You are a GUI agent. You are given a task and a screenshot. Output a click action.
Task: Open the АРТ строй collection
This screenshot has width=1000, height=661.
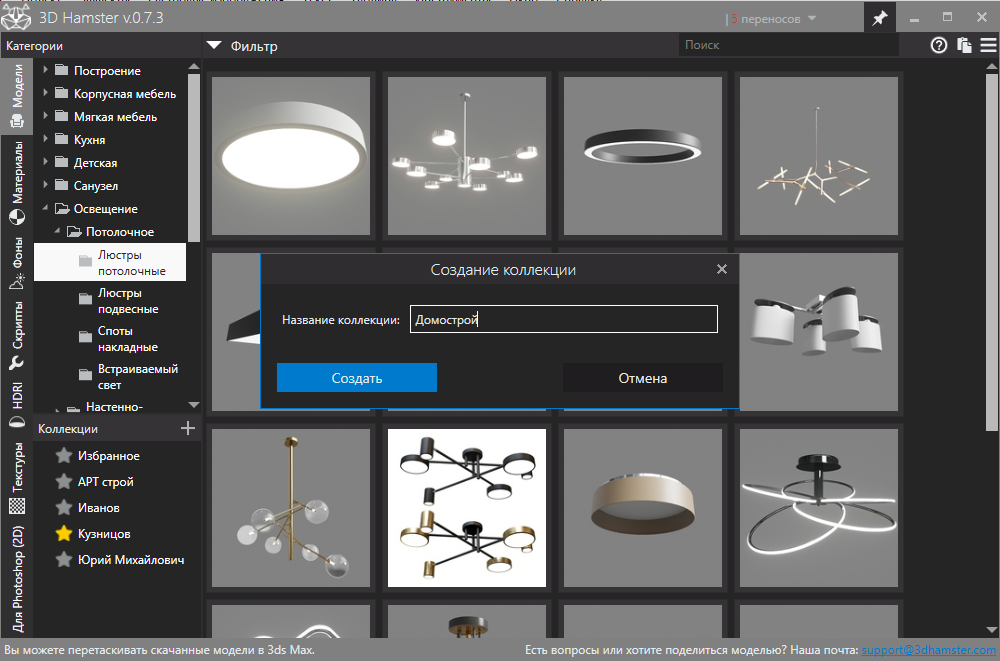coord(106,482)
